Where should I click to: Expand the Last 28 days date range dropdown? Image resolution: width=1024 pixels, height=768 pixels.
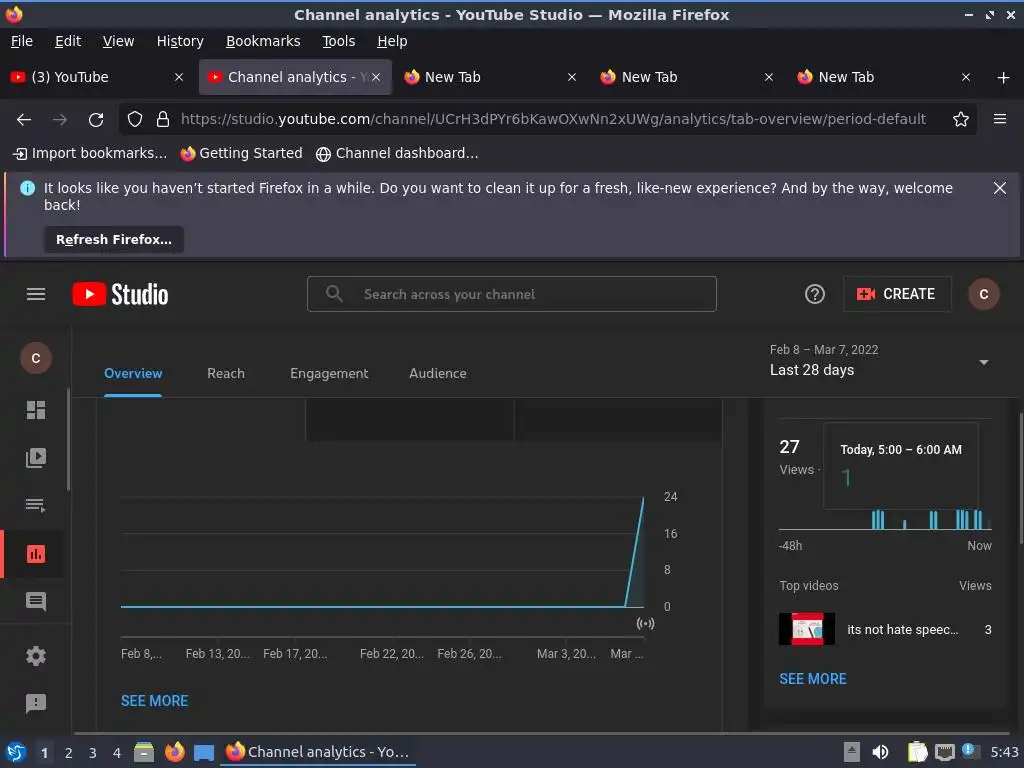click(984, 362)
